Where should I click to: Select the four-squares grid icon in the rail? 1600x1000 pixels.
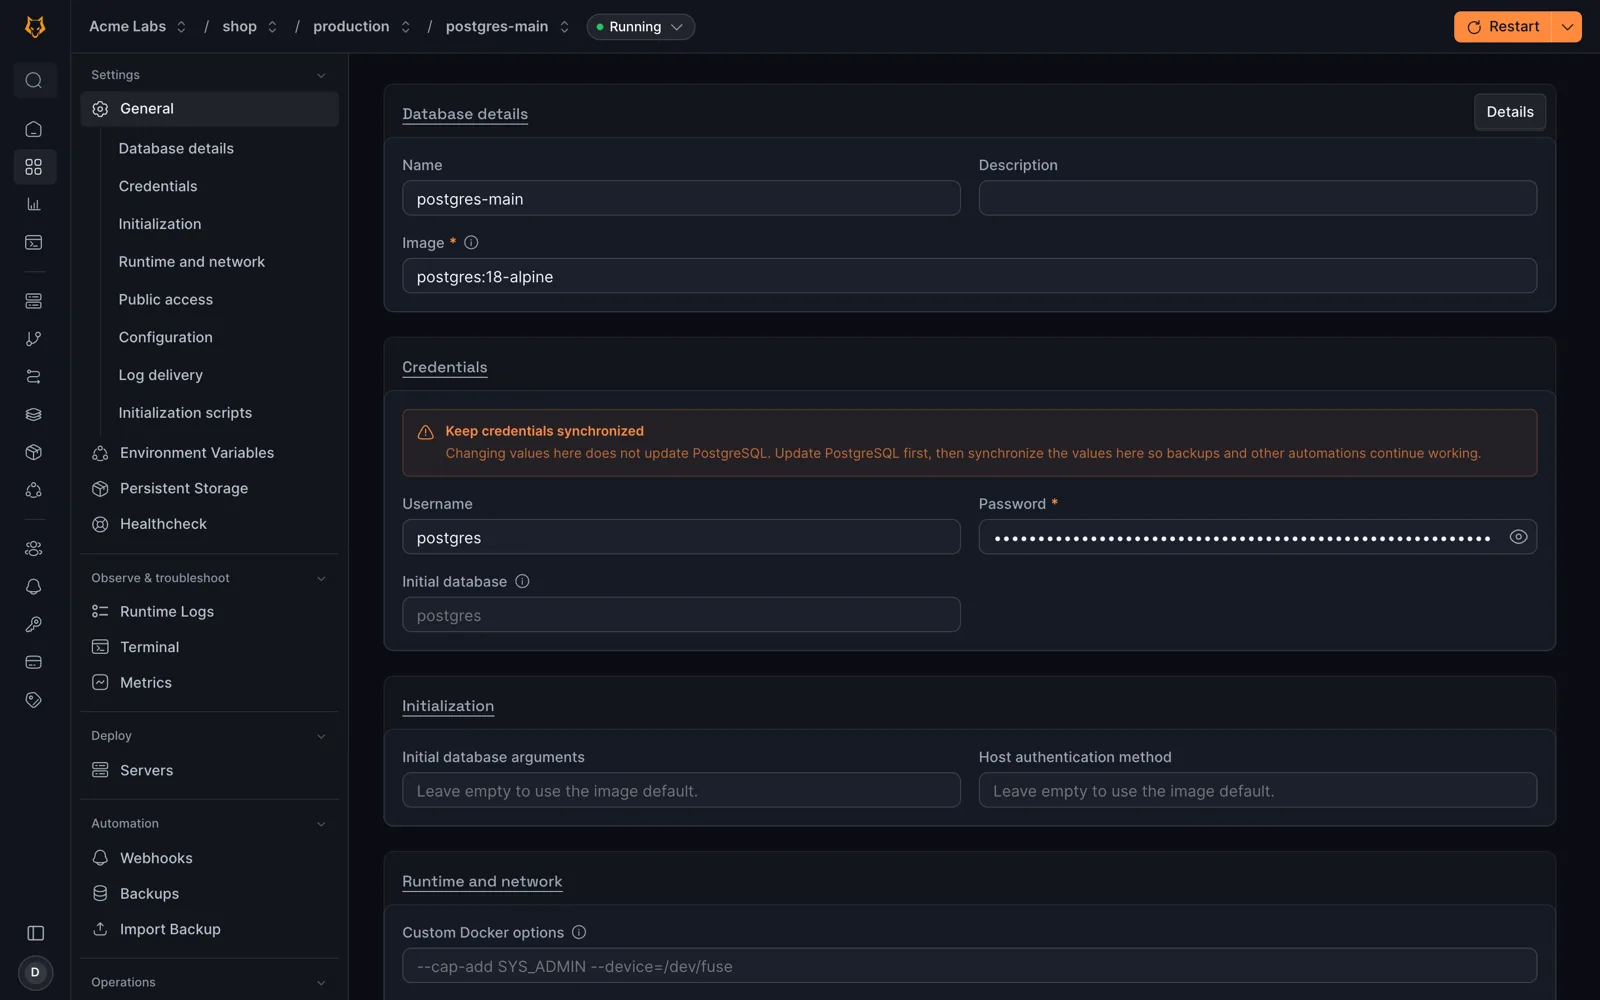(34, 167)
